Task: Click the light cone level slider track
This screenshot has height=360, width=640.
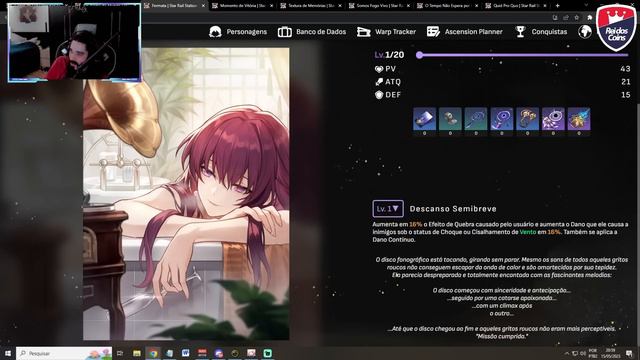Action: click(524, 55)
